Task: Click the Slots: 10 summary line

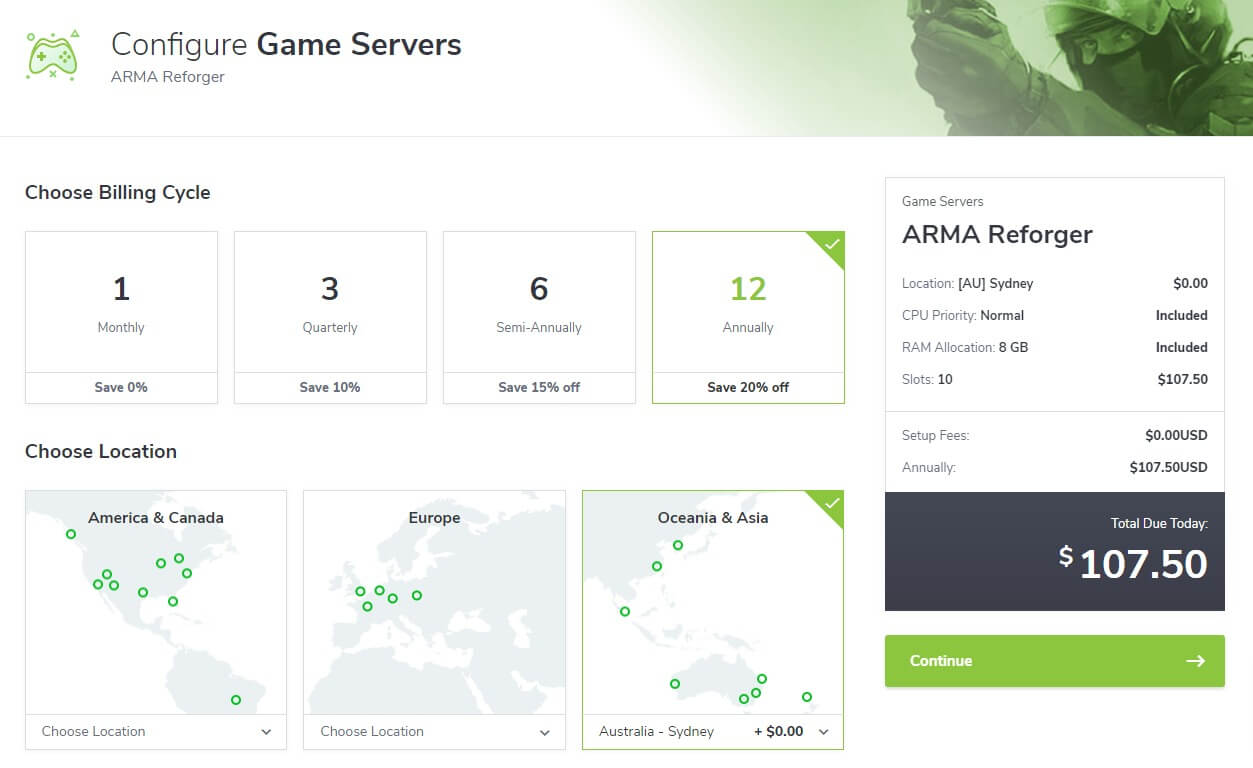Action: click(1055, 380)
